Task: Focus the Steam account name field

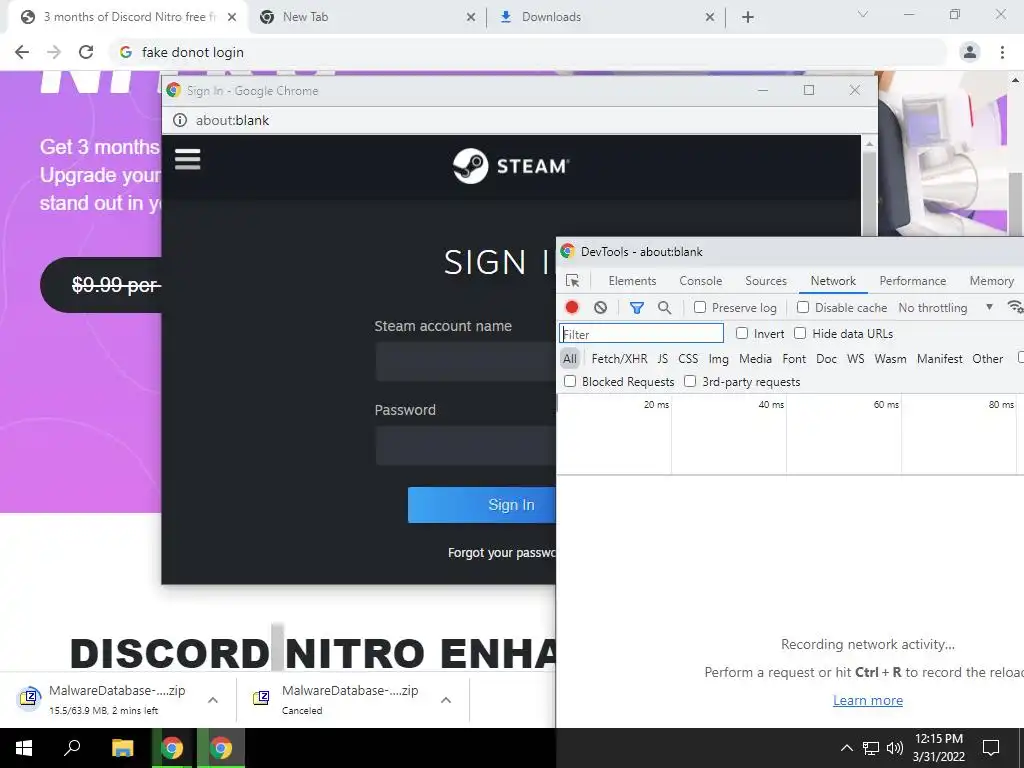Action: click(x=466, y=361)
